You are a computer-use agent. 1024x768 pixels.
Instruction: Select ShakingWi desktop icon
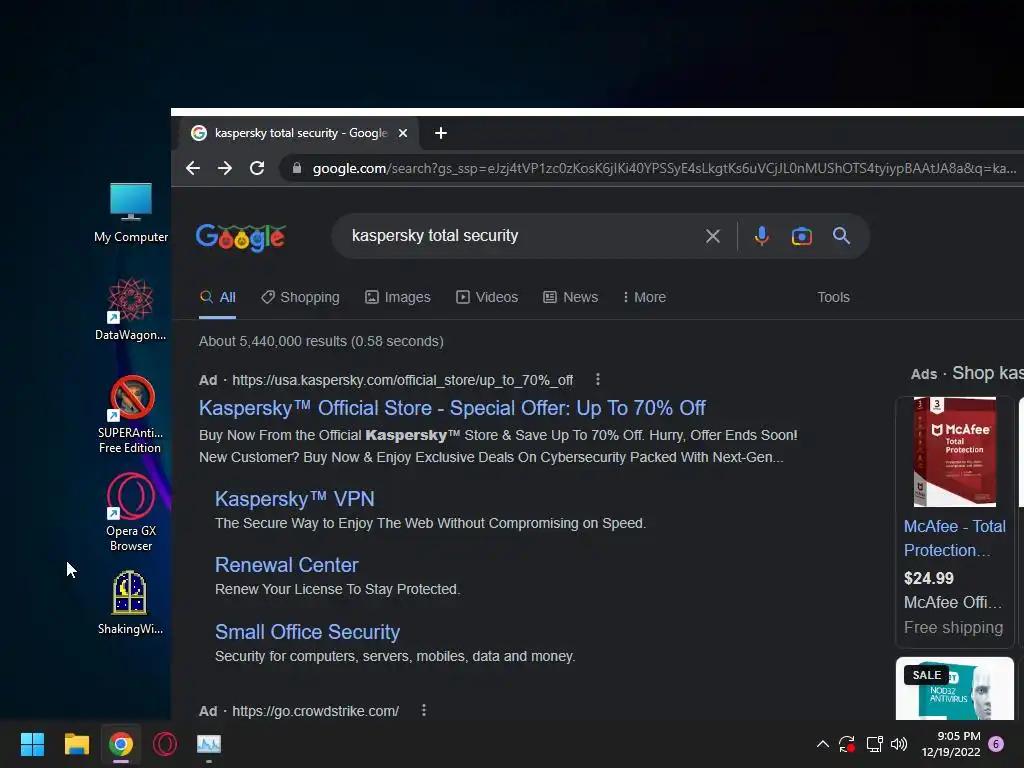click(131, 602)
